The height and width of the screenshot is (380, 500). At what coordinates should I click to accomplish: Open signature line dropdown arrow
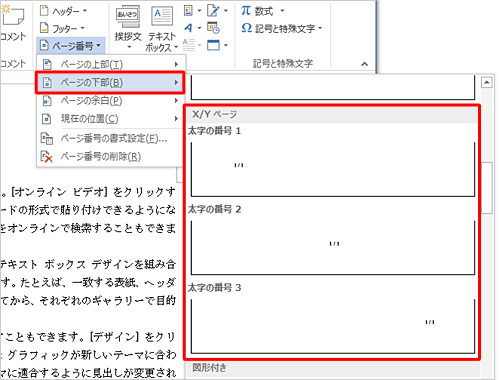(x=226, y=11)
